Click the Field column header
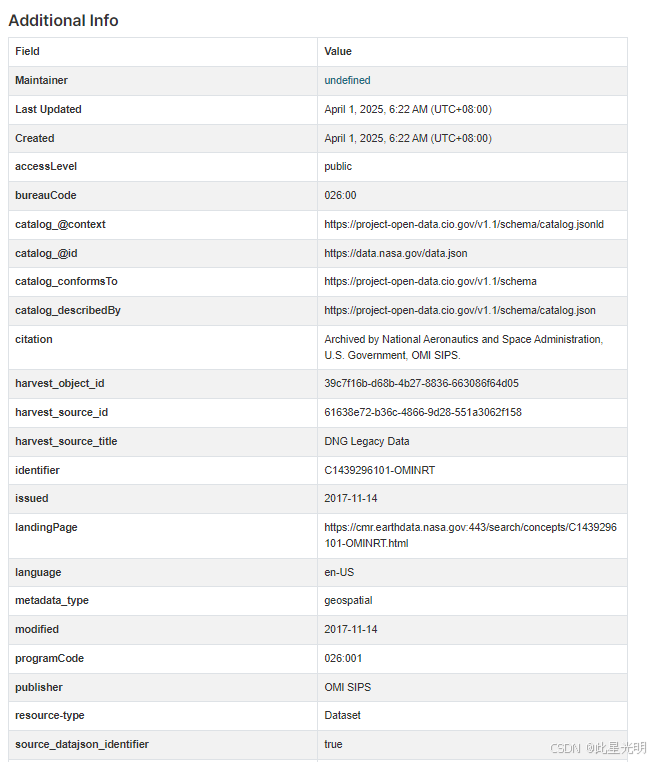The image size is (654, 762). click(27, 51)
